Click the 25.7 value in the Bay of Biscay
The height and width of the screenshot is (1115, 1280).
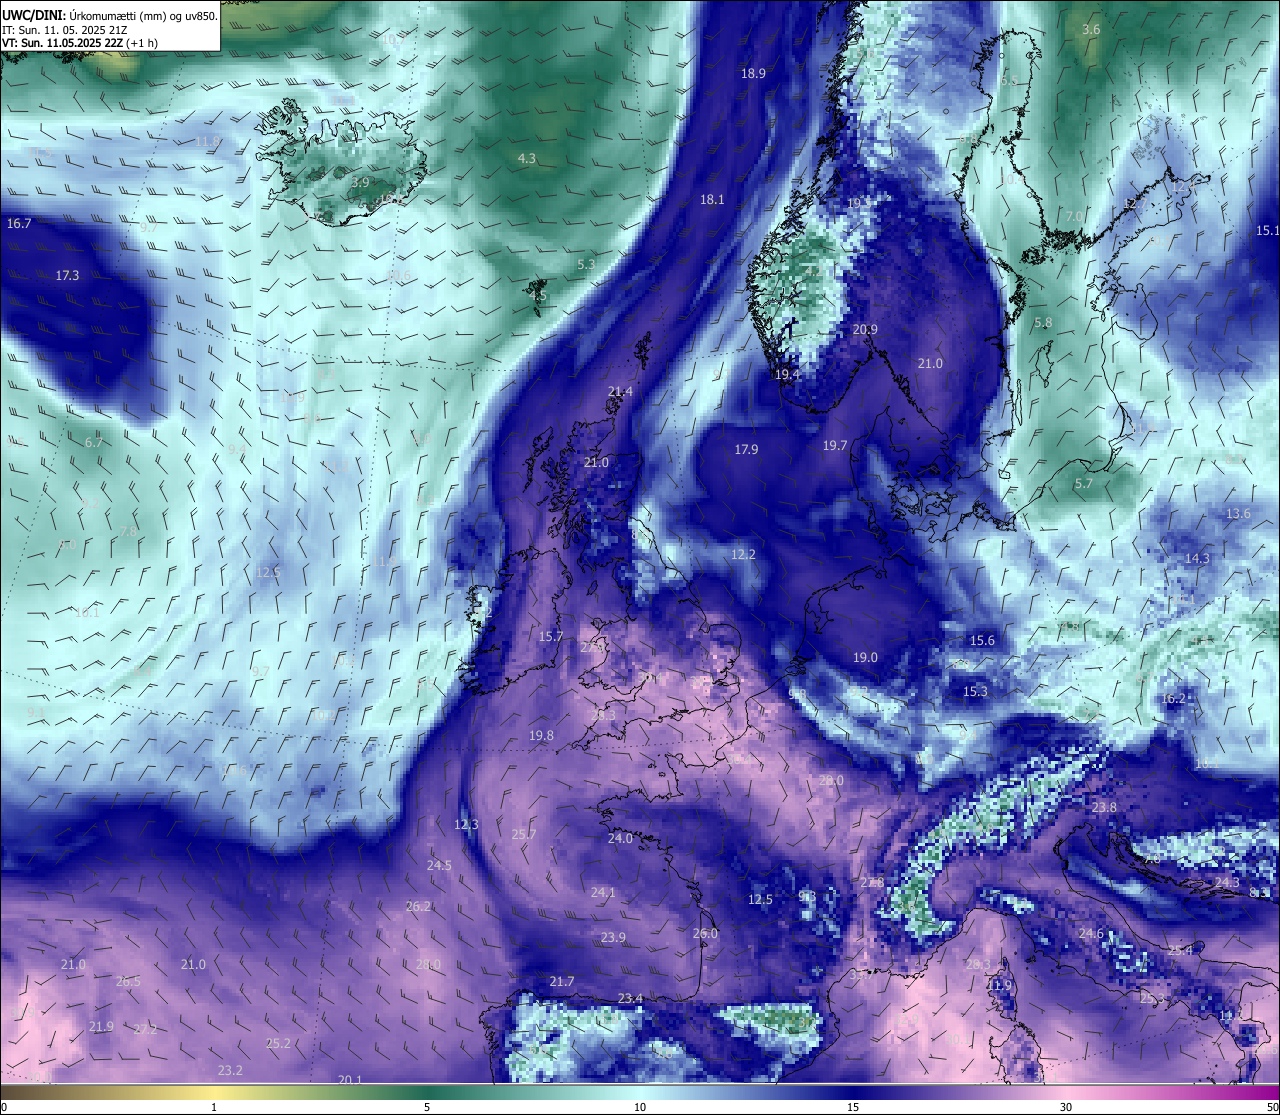pos(524,835)
